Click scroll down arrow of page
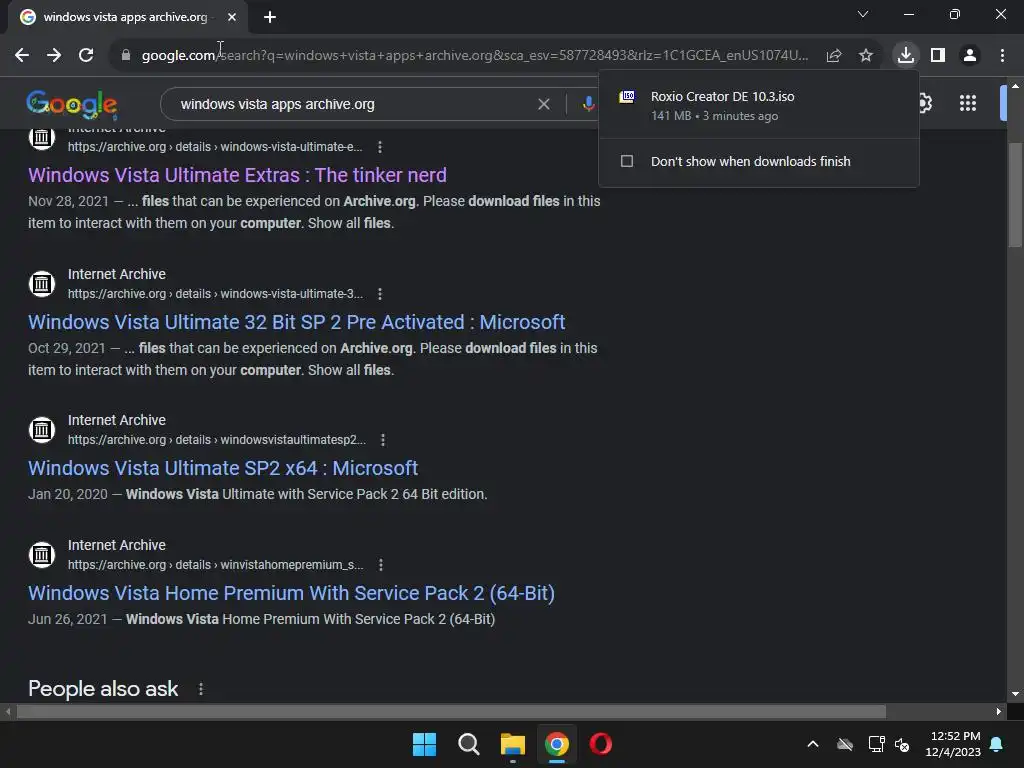The image size is (1024, 768). (x=1016, y=694)
